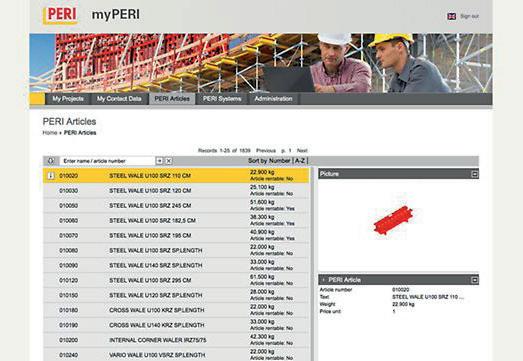Image resolution: width=523 pixels, height=361 pixels.
Task: Click the red steel wale picture thumbnail
Action: [393, 220]
